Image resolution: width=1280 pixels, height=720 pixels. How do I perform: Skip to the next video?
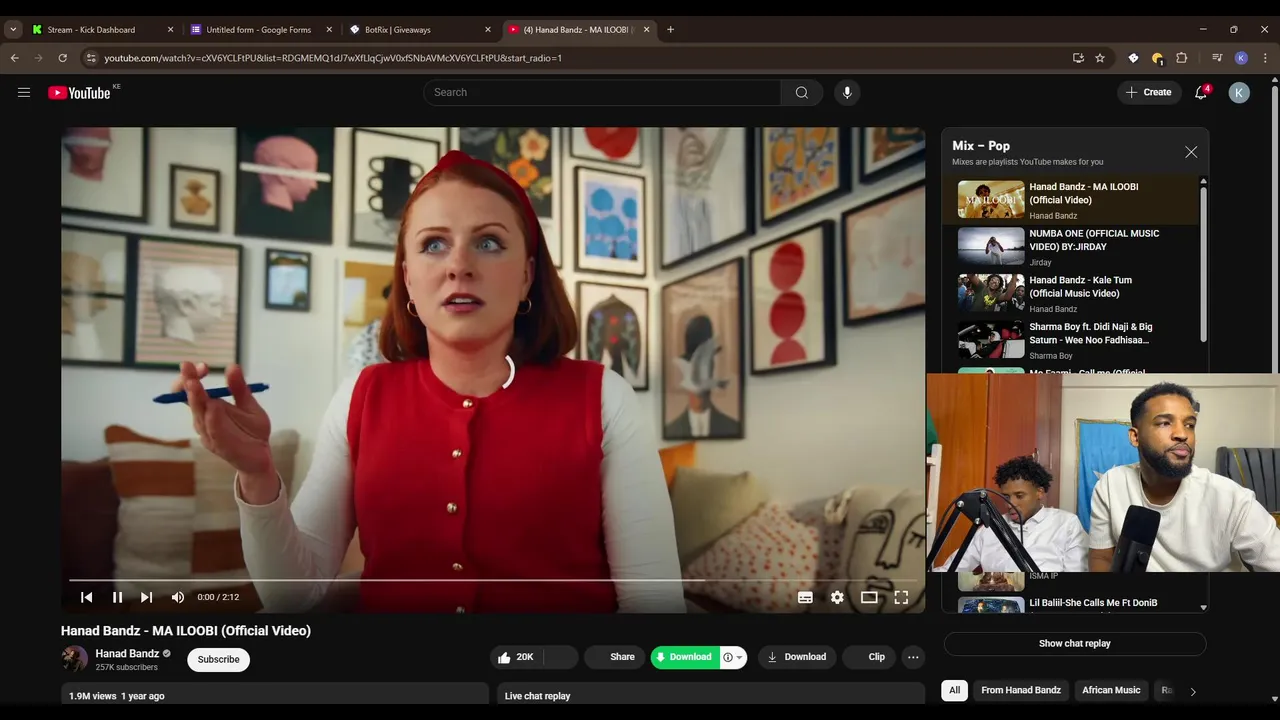(147, 597)
